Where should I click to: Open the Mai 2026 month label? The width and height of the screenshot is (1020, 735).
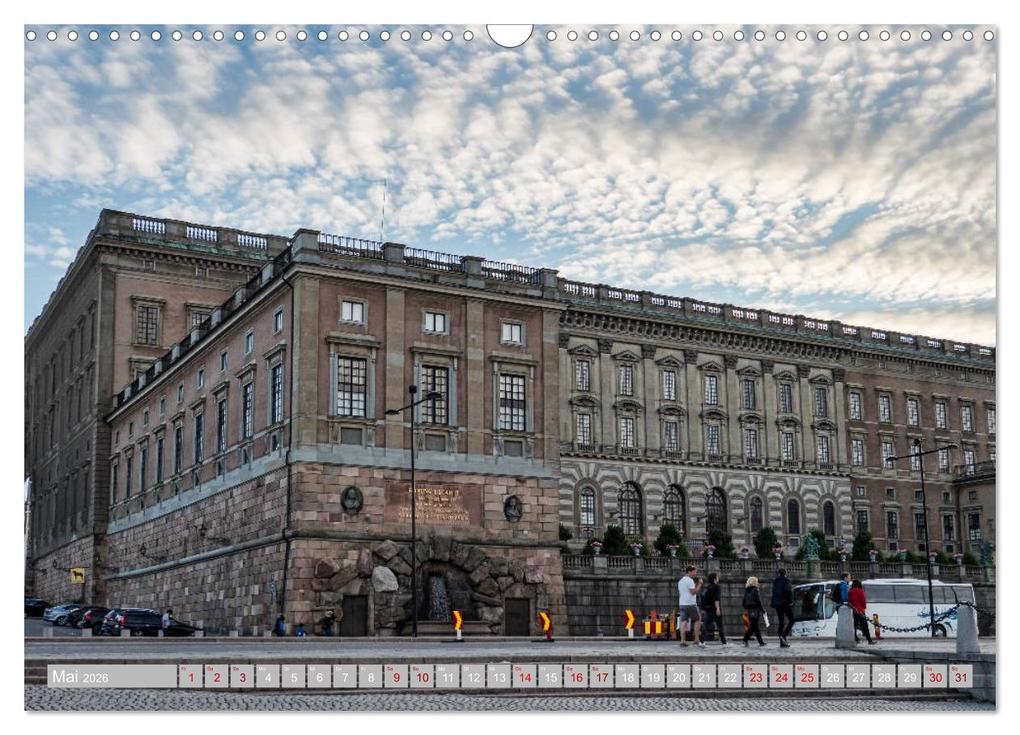coord(78,676)
